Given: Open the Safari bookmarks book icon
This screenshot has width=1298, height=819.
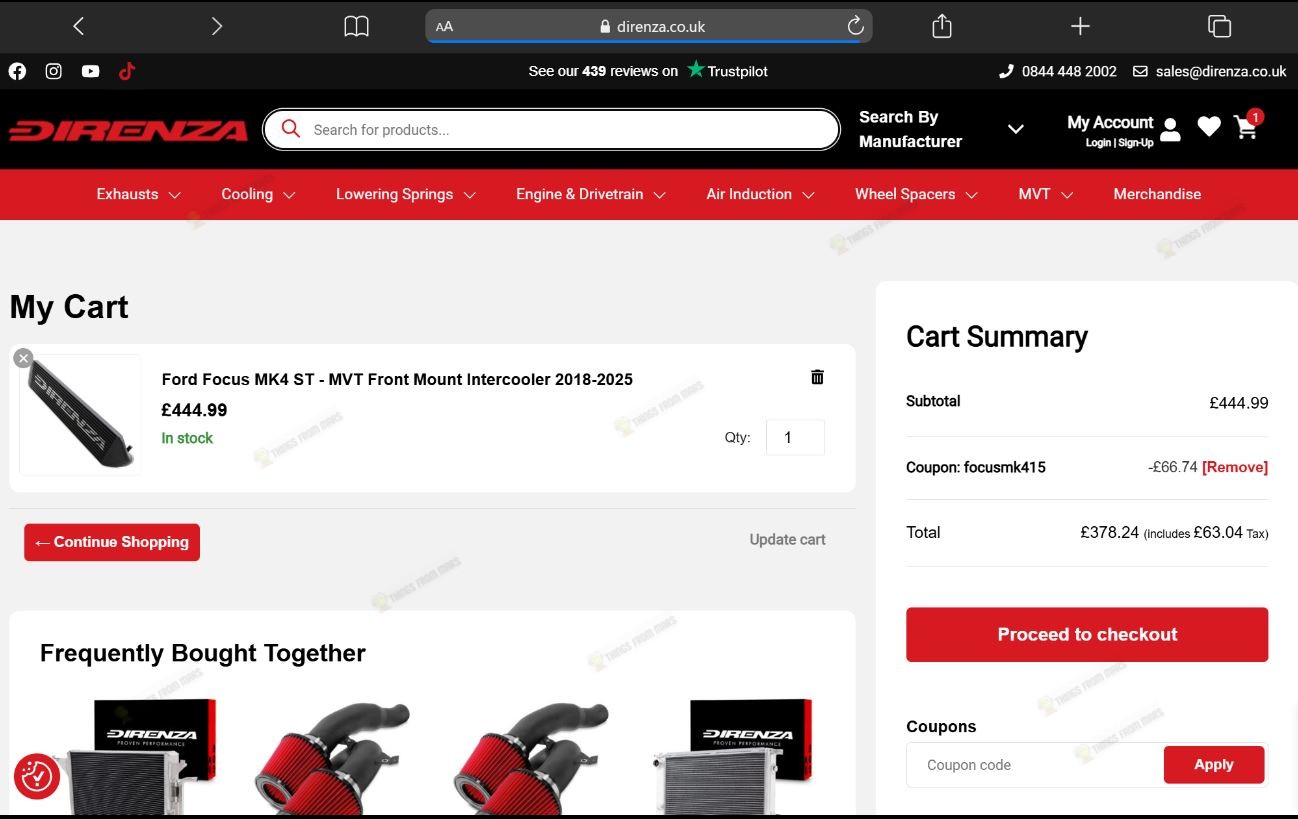Looking at the screenshot, I should click(356, 27).
